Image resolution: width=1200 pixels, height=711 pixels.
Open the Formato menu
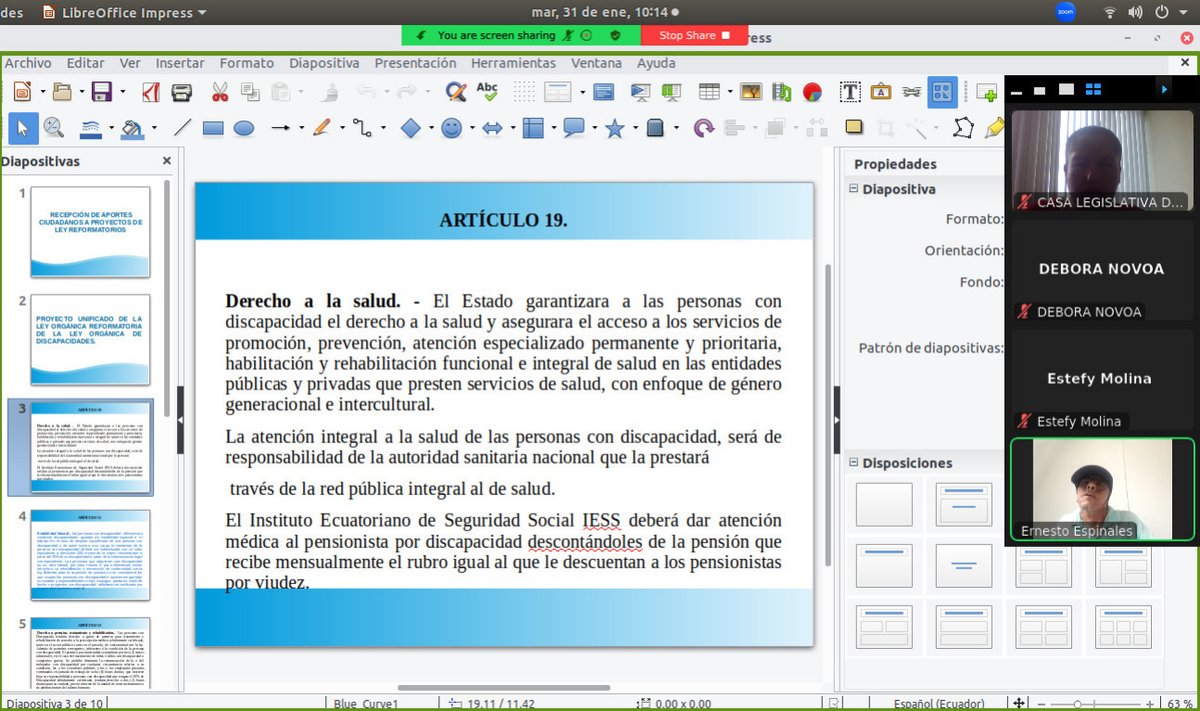[247, 63]
